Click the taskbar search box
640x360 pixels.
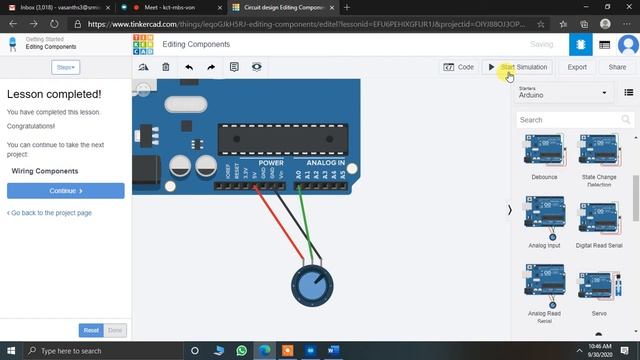(x=103, y=351)
